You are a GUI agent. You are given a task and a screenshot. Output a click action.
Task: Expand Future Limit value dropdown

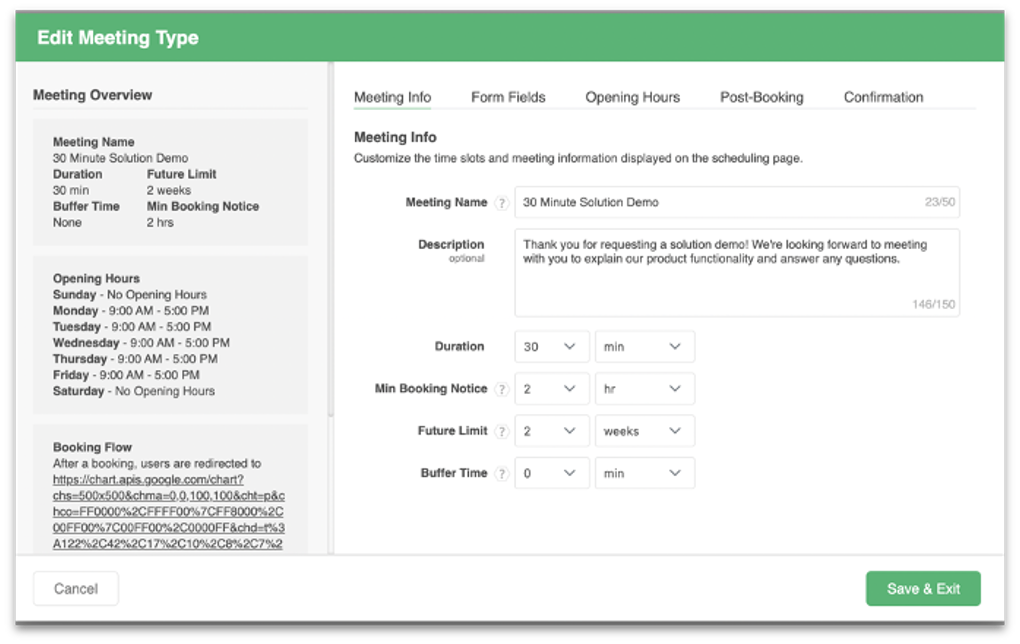[x=551, y=432]
